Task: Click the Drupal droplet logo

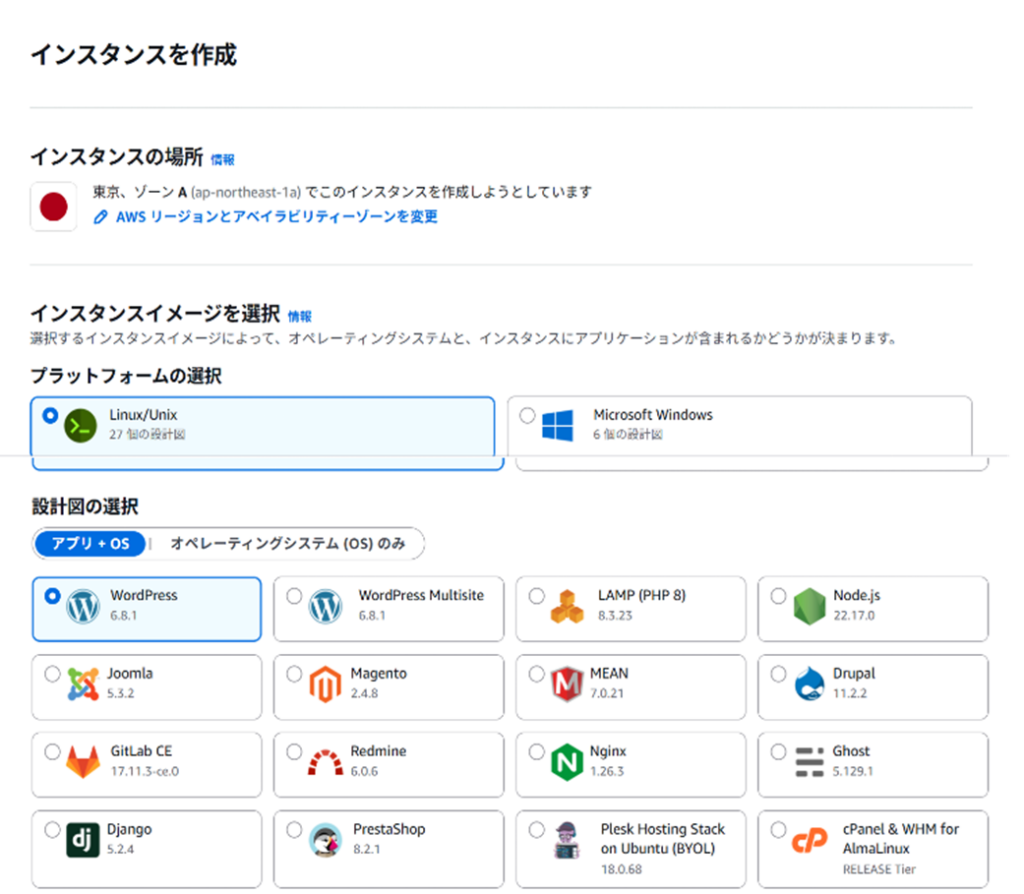Action: click(x=808, y=684)
